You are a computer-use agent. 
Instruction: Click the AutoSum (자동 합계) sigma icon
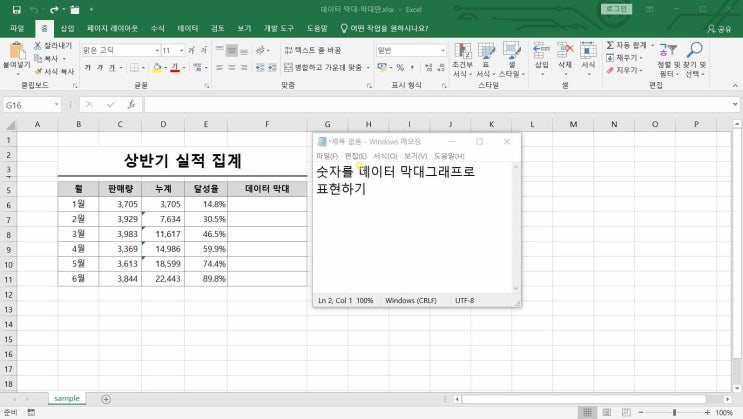609,46
